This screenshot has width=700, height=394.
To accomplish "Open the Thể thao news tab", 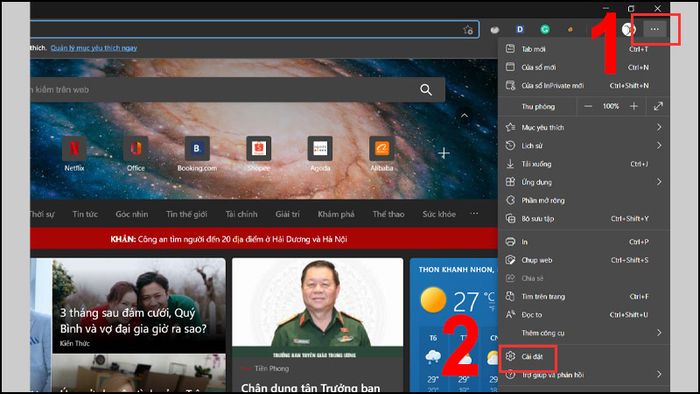I will tap(388, 214).
